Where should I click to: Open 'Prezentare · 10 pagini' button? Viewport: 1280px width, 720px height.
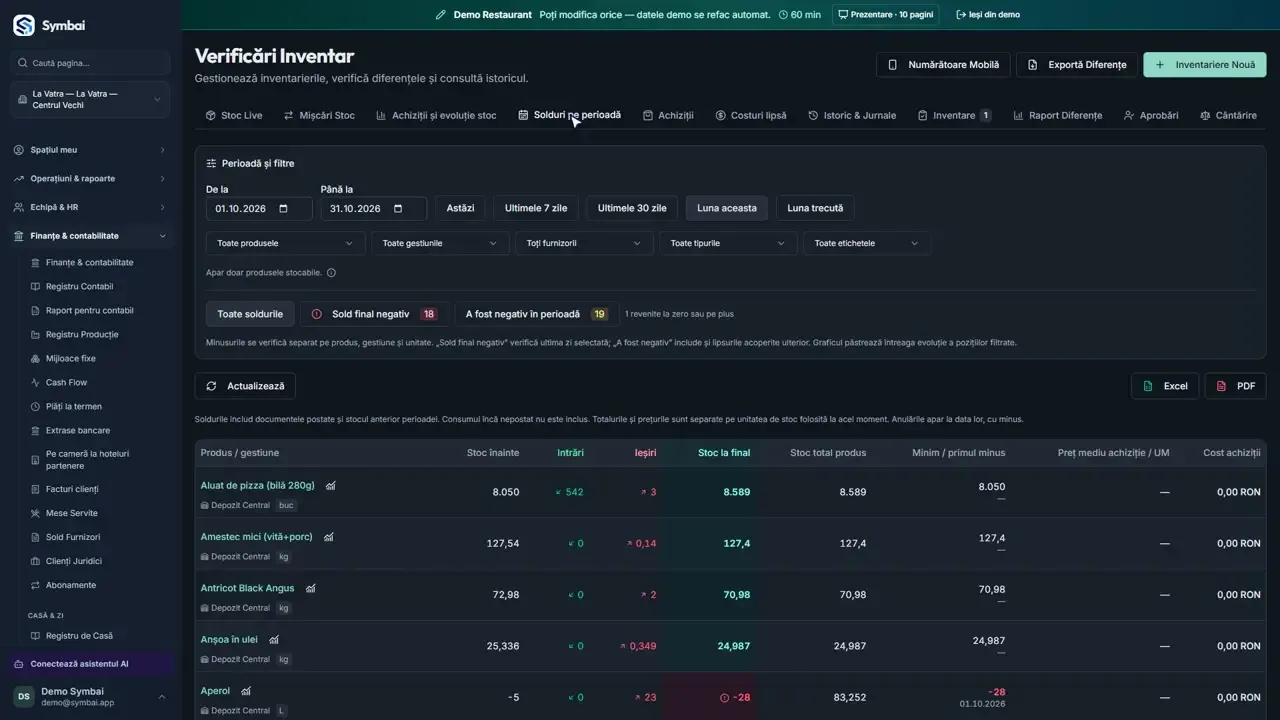tap(885, 15)
